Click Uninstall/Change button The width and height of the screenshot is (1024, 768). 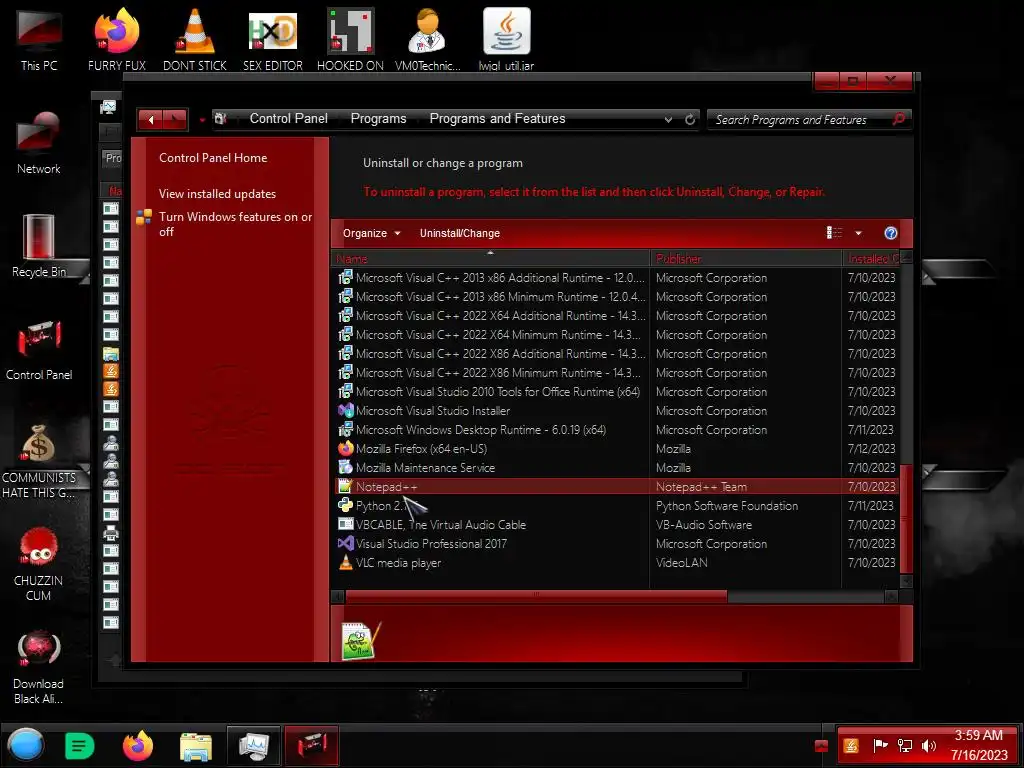coord(460,233)
